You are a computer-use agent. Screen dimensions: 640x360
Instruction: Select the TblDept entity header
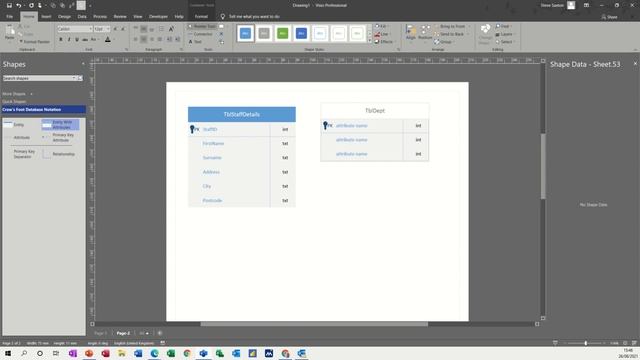coord(375,111)
